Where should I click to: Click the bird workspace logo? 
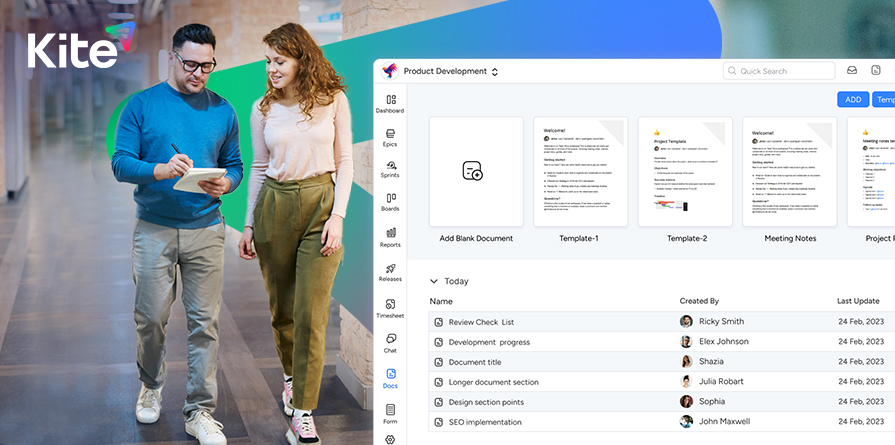pos(390,71)
